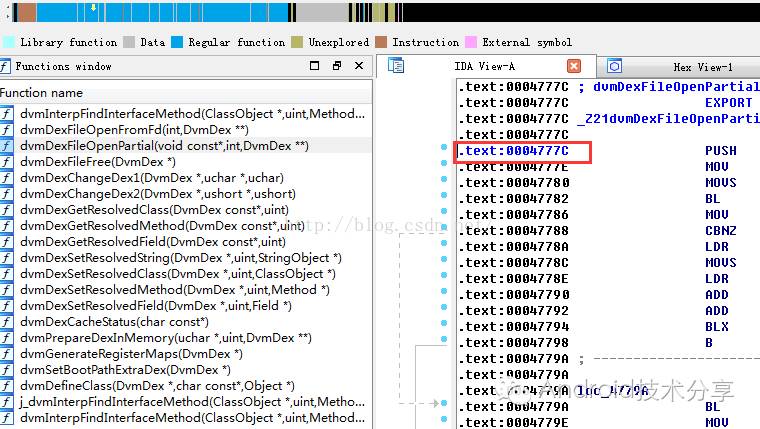The height and width of the screenshot is (429, 760).
Task: Click the function icon beside dvmDexSetResolvedClass
Action: [6, 274]
